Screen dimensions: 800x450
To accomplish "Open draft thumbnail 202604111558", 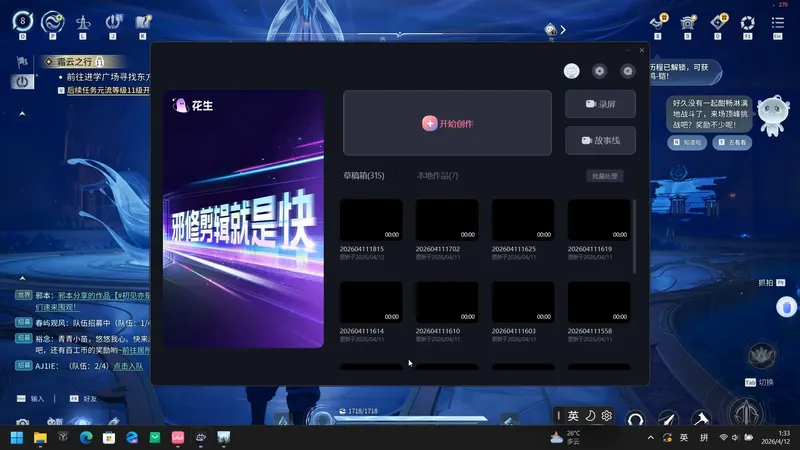I will [x=599, y=302].
